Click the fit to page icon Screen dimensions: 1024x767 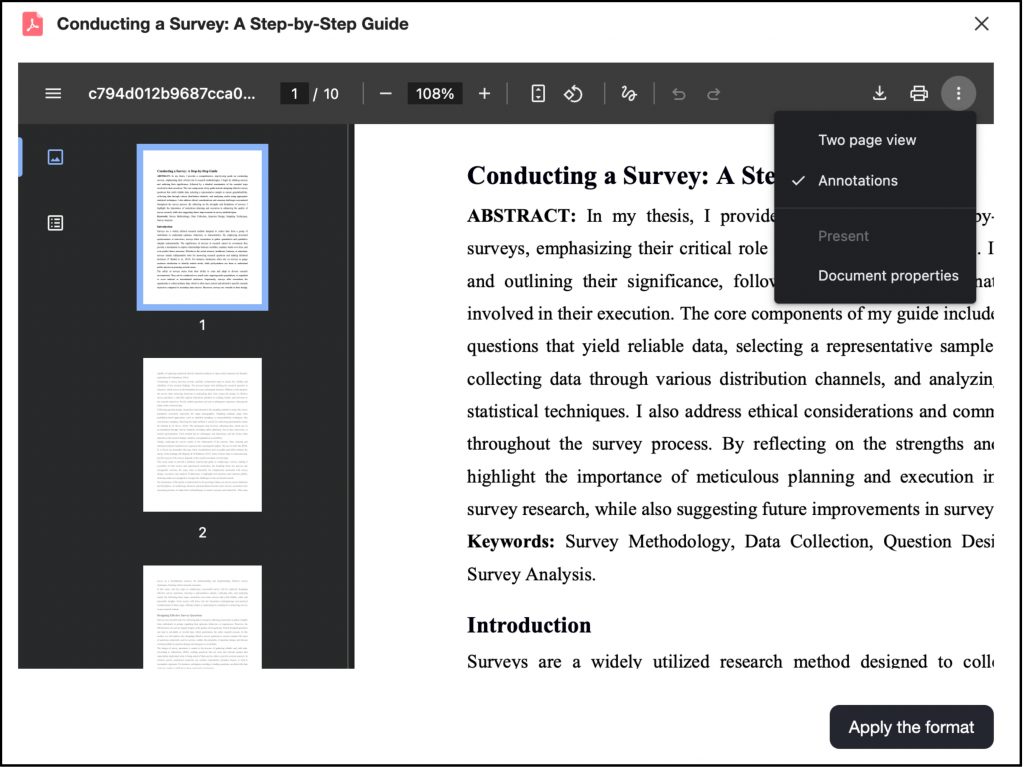(x=537, y=93)
